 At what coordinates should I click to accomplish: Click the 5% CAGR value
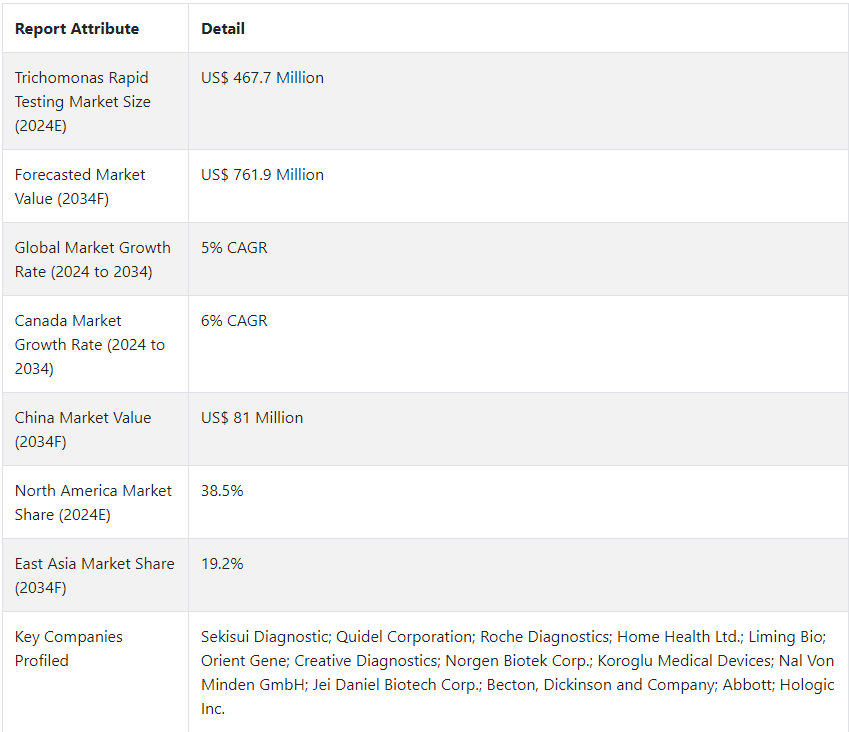[x=234, y=247]
